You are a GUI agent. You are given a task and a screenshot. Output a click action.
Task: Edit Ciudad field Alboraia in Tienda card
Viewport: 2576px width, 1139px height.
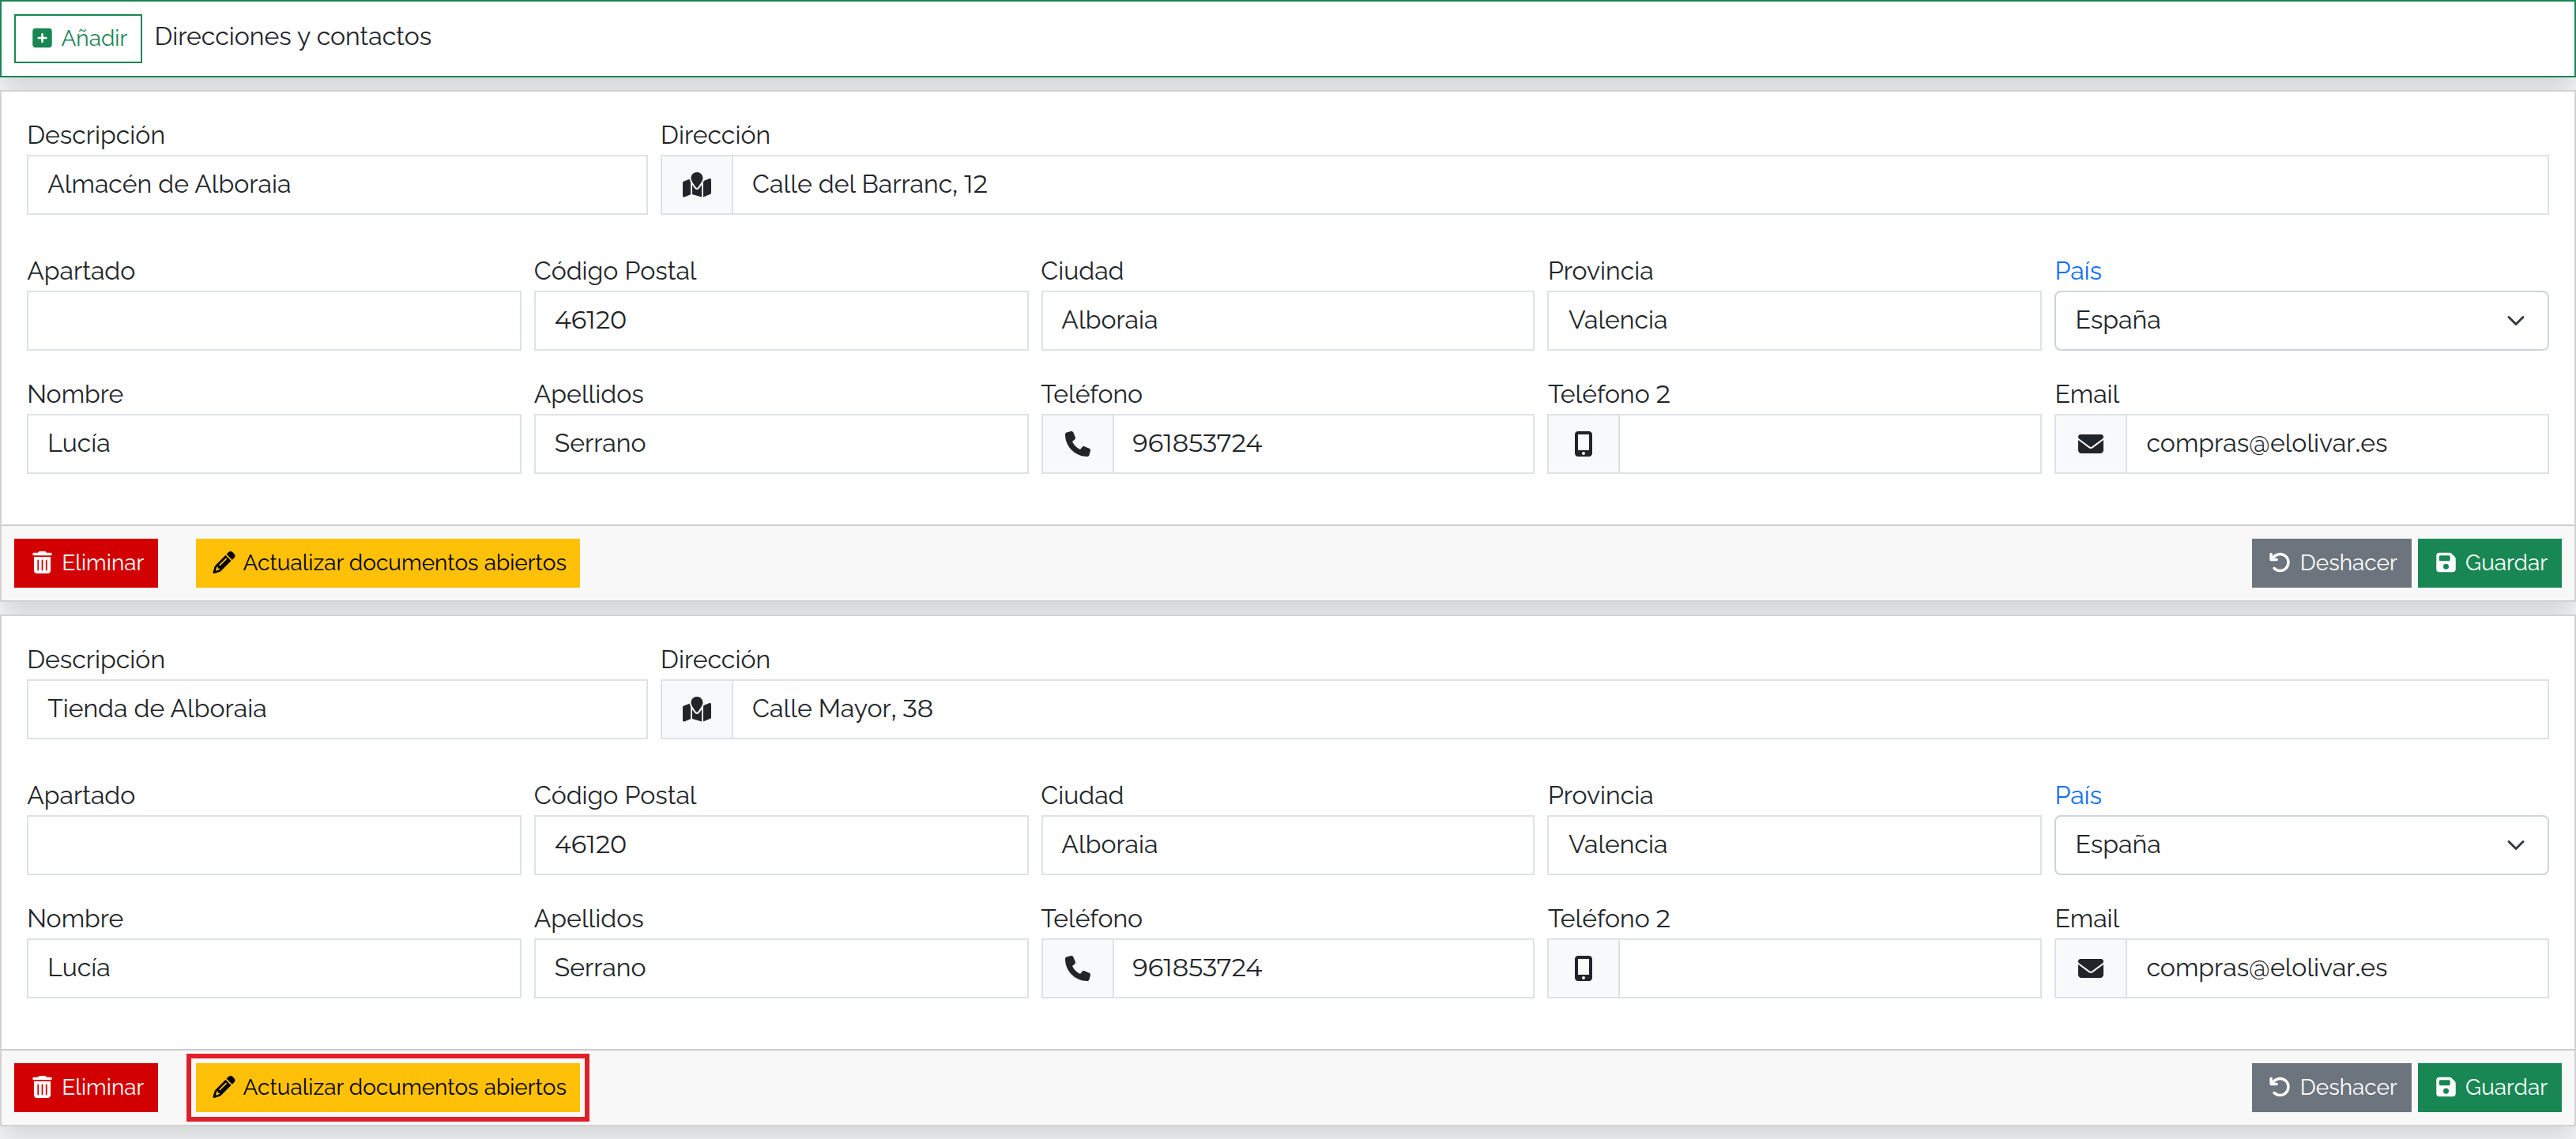click(x=1287, y=845)
